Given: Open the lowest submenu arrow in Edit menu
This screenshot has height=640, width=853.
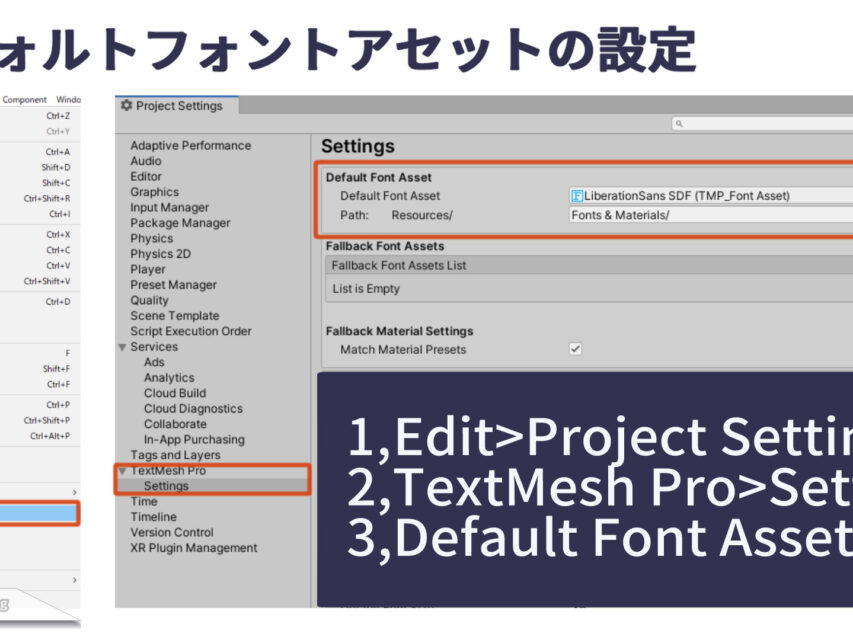Looking at the screenshot, I should pos(75,580).
